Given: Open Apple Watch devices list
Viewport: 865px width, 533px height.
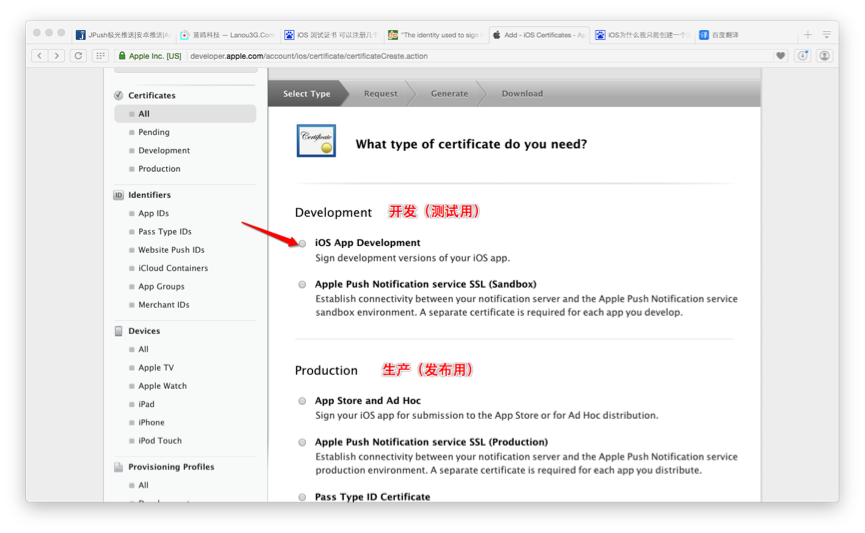Looking at the screenshot, I should tap(162, 386).
